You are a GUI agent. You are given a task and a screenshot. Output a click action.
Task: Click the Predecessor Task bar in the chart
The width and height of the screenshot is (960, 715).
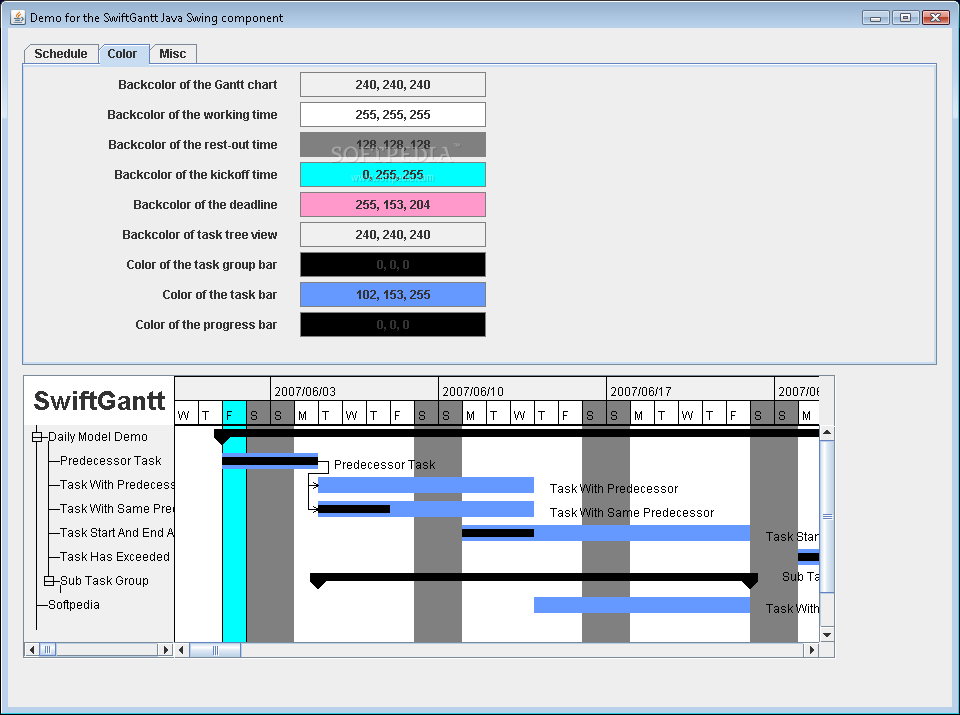[270, 461]
